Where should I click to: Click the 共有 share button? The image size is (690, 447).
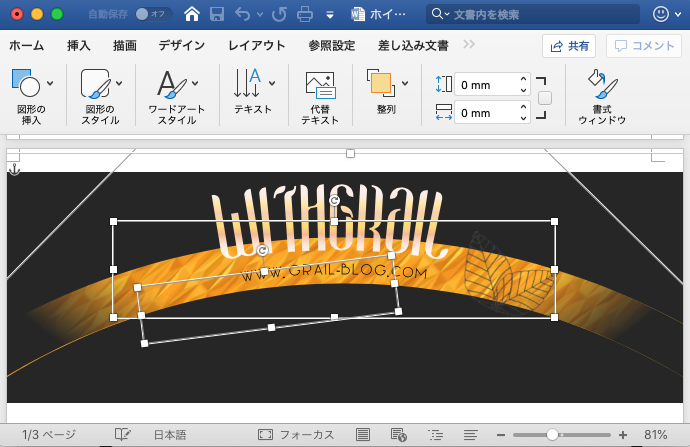(x=569, y=46)
